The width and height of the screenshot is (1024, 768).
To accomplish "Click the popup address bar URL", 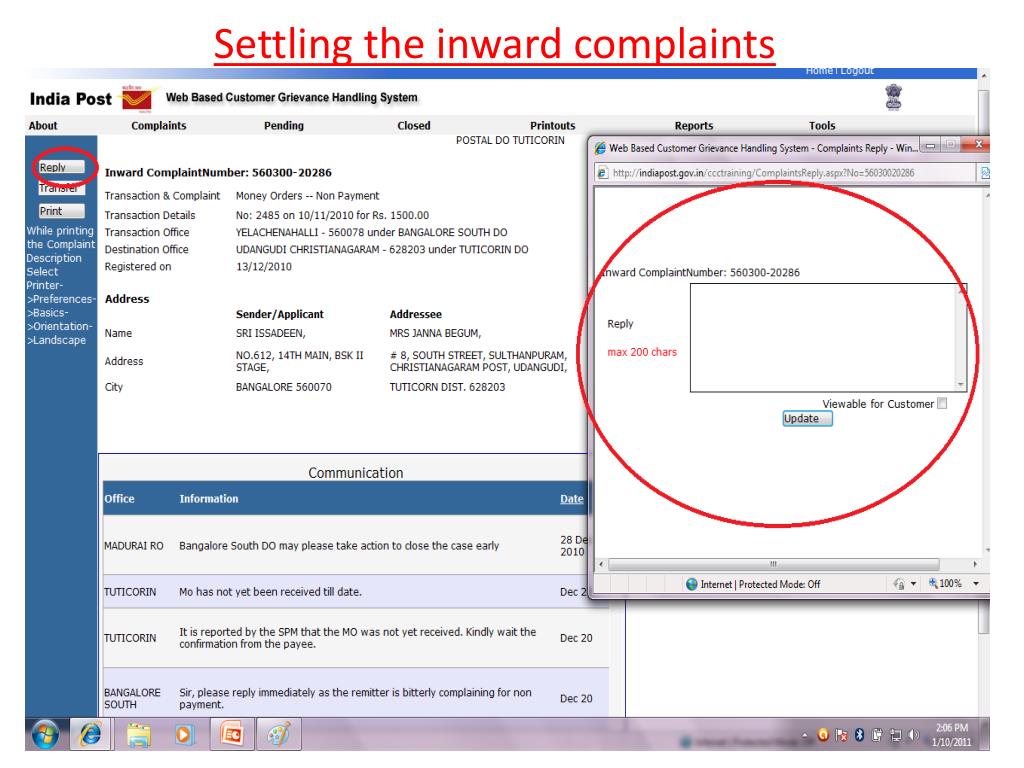I will [x=763, y=173].
